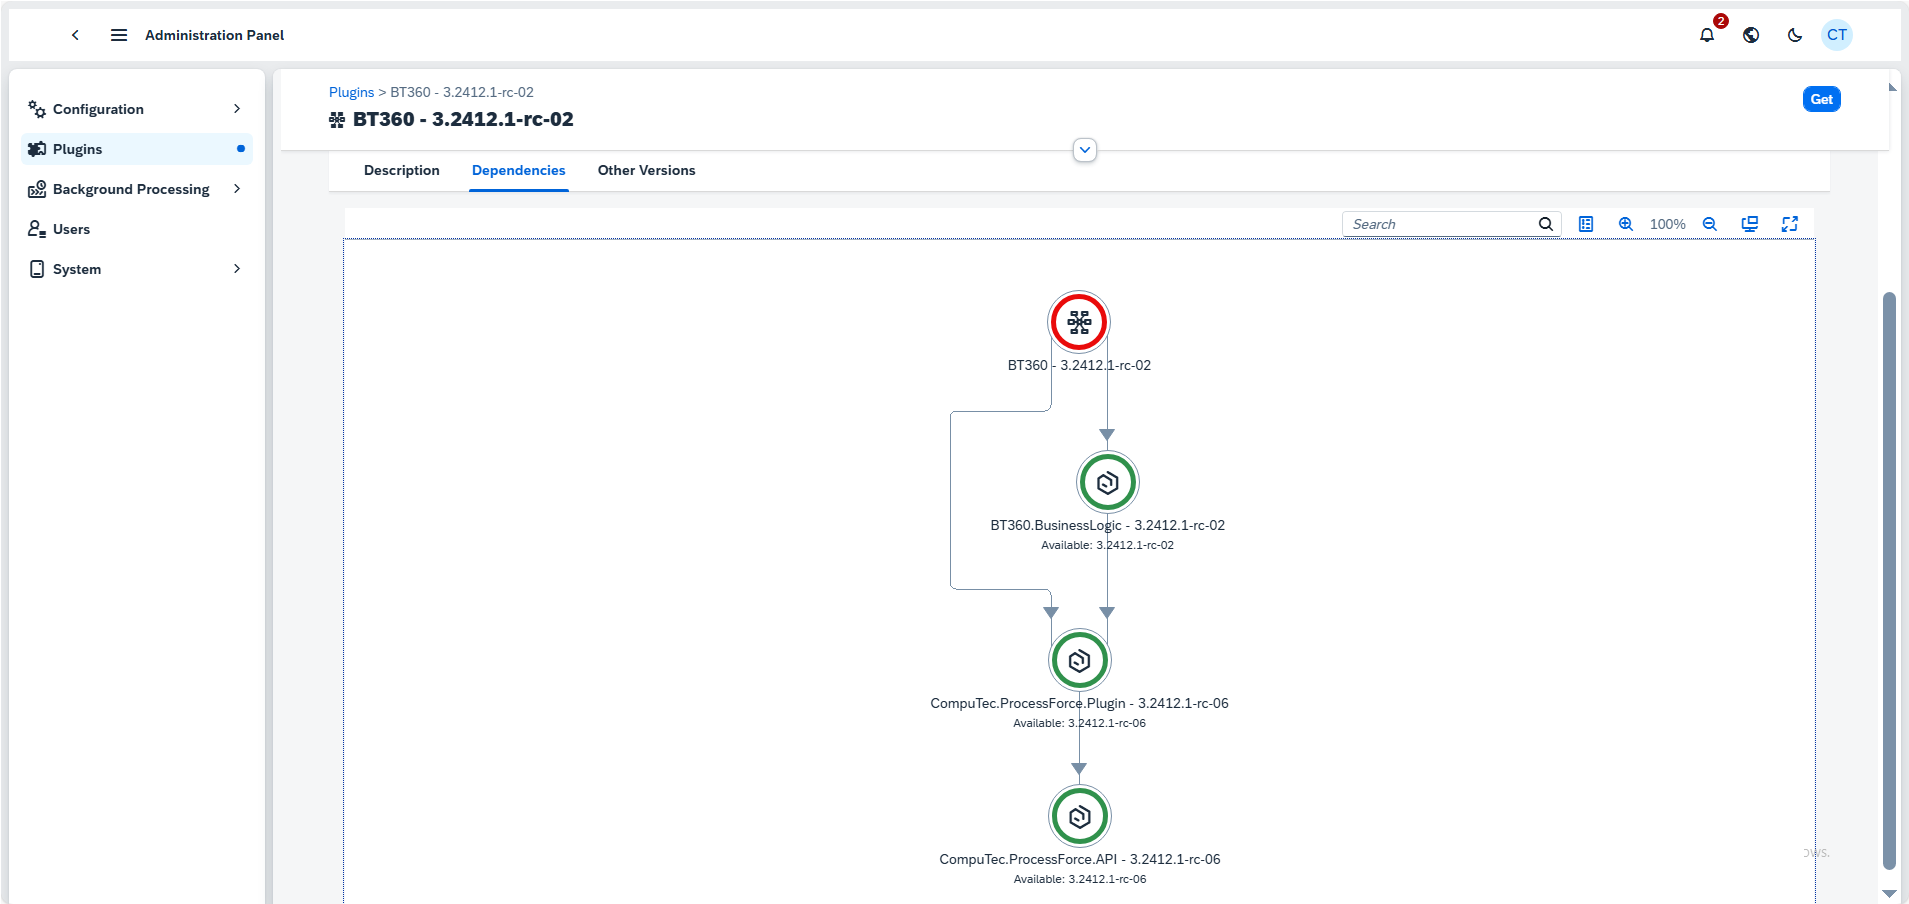Click the blue Get button
This screenshot has height=904, width=1909.
coord(1821,99)
